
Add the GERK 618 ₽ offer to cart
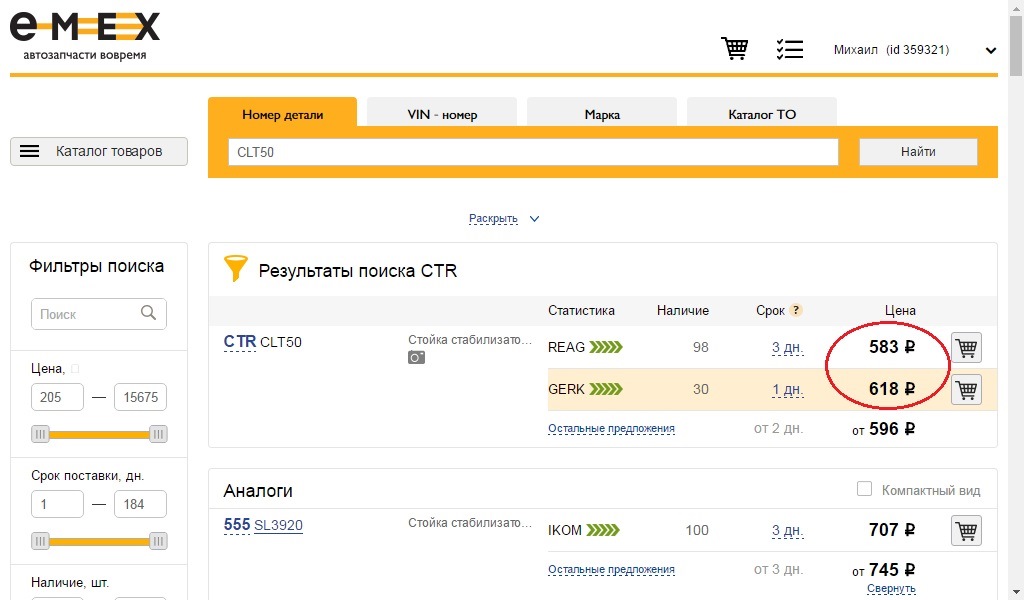pyautogui.click(x=967, y=390)
